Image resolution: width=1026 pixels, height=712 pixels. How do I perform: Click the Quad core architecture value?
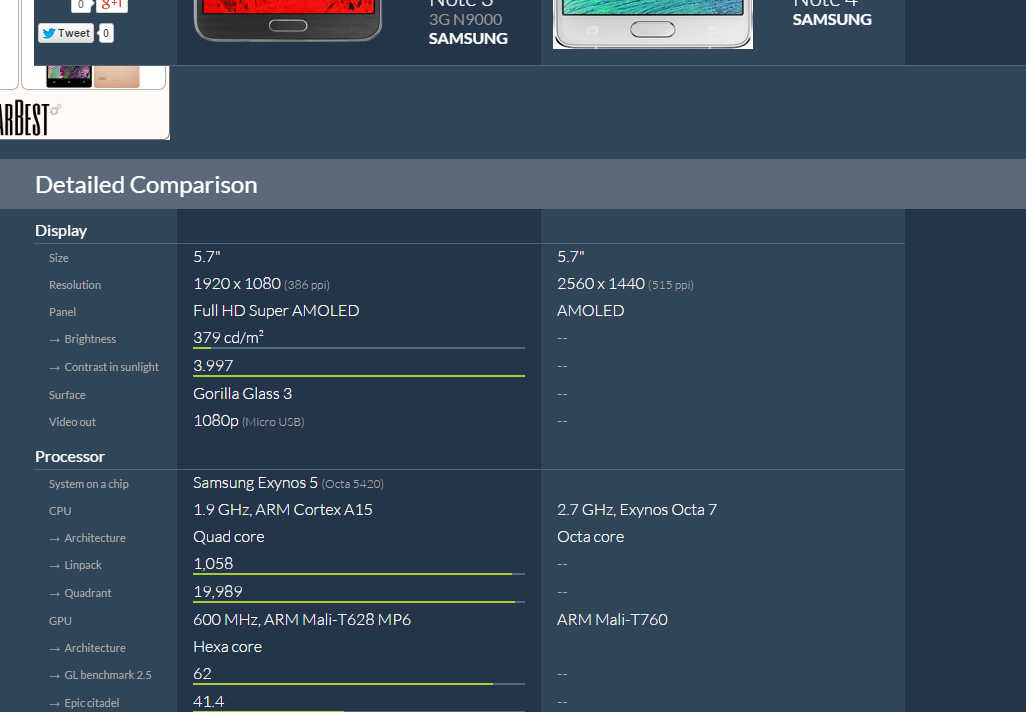click(229, 537)
